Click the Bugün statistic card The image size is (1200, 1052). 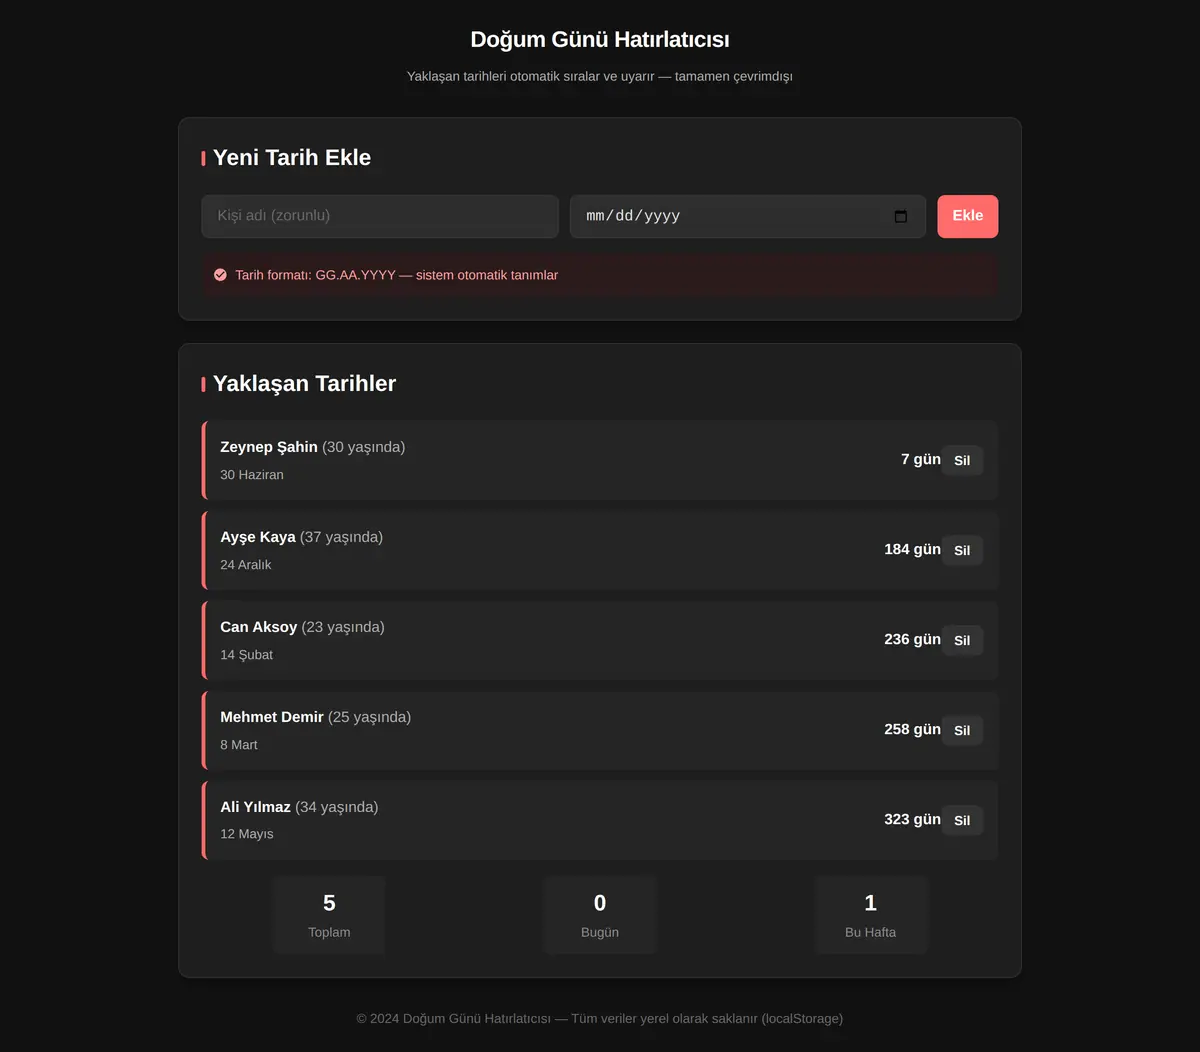coord(600,915)
